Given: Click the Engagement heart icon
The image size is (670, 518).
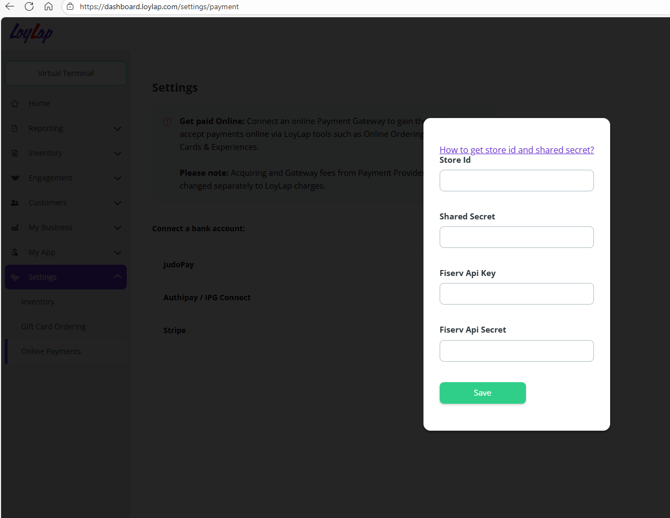Looking at the screenshot, I should [x=15, y=178].
